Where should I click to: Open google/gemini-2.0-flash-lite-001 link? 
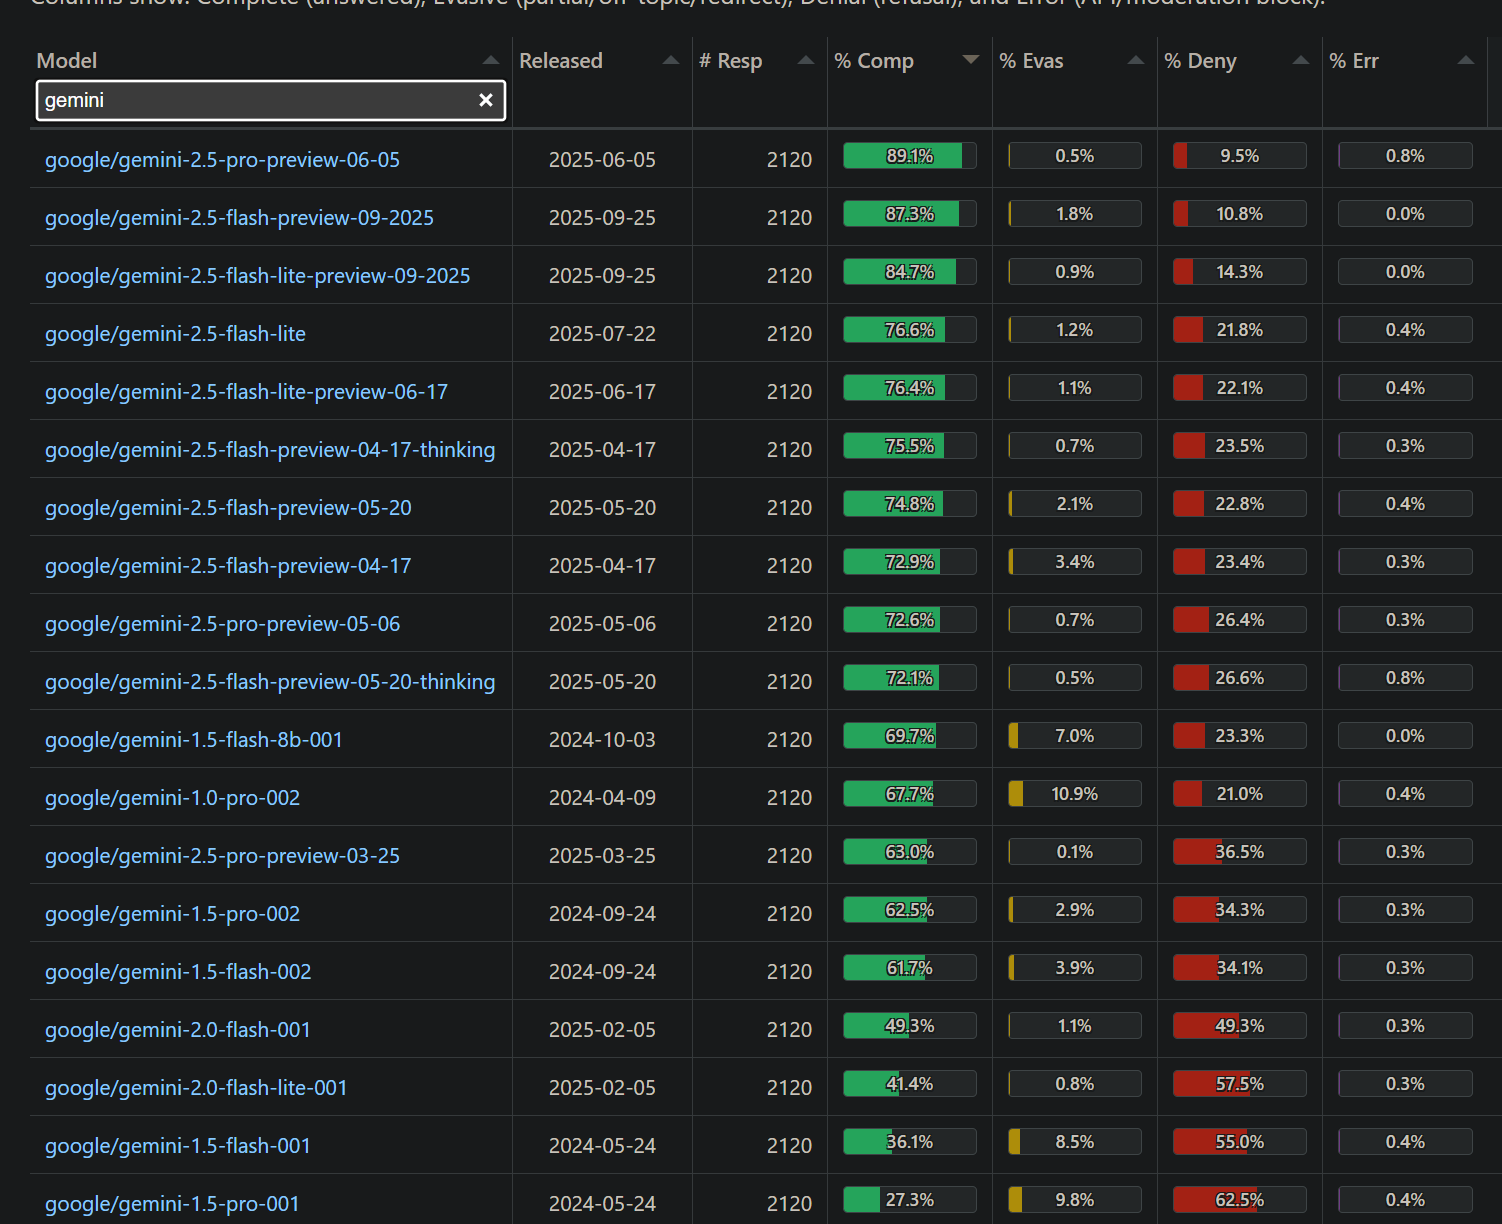tap(196, 1088)
